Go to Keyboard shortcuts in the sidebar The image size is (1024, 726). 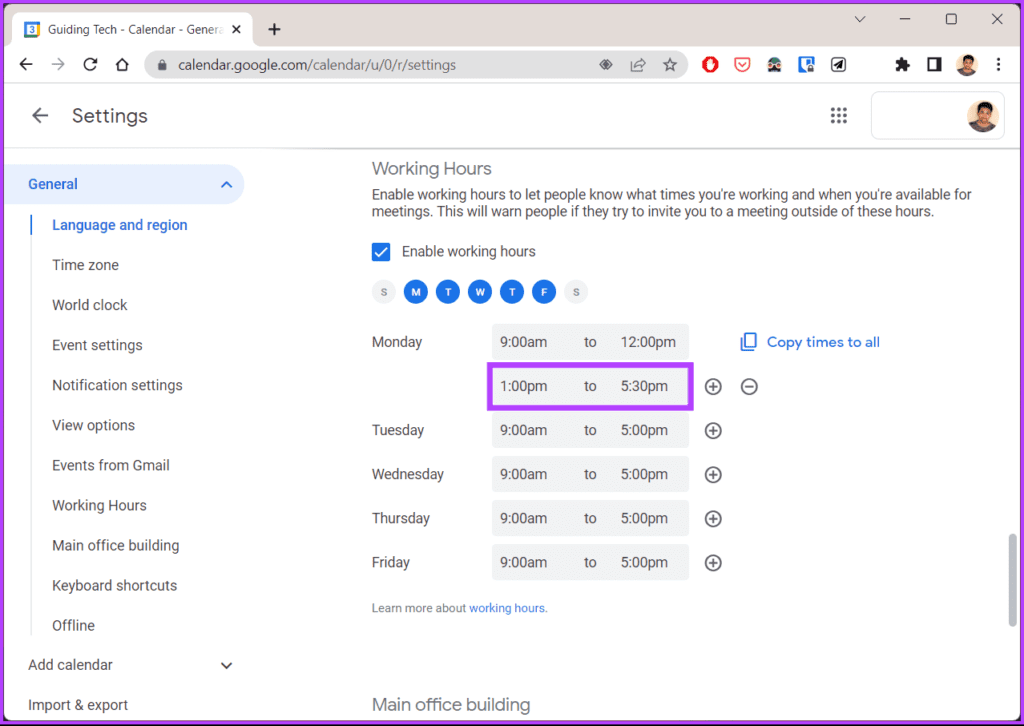[114, 586]
